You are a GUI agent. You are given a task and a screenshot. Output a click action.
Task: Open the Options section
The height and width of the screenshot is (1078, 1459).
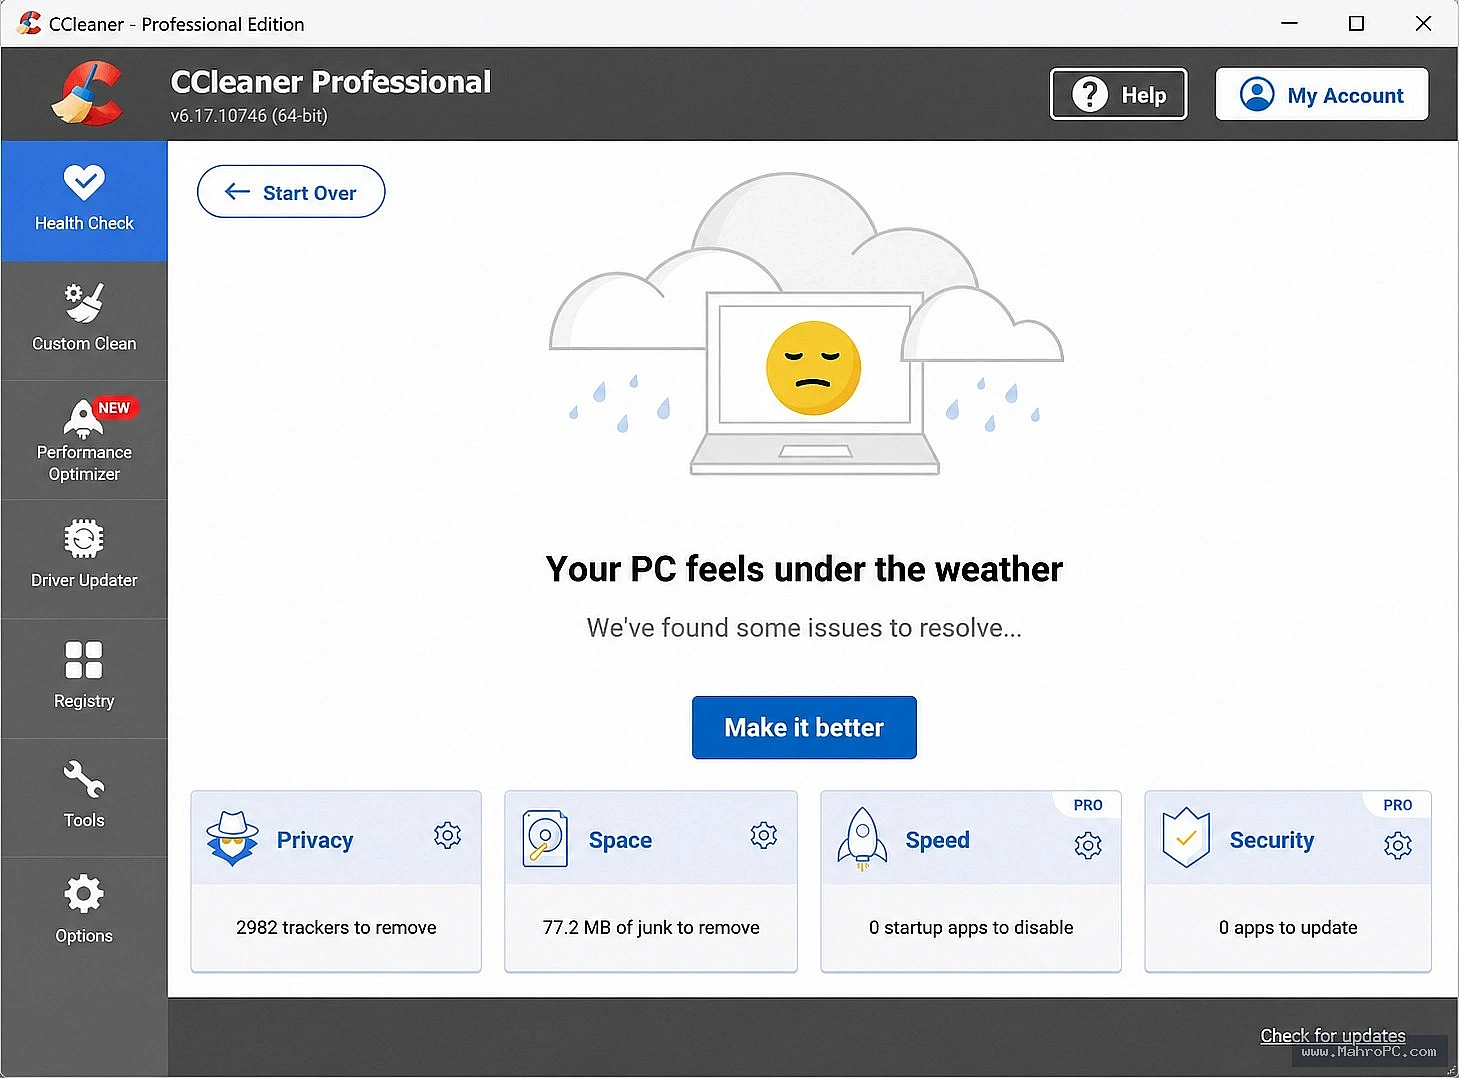84,912
